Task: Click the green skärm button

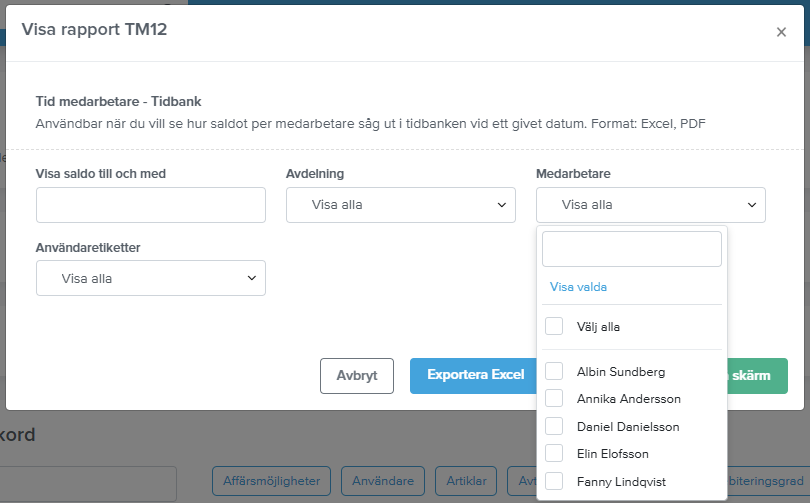Action: point(757,376)
